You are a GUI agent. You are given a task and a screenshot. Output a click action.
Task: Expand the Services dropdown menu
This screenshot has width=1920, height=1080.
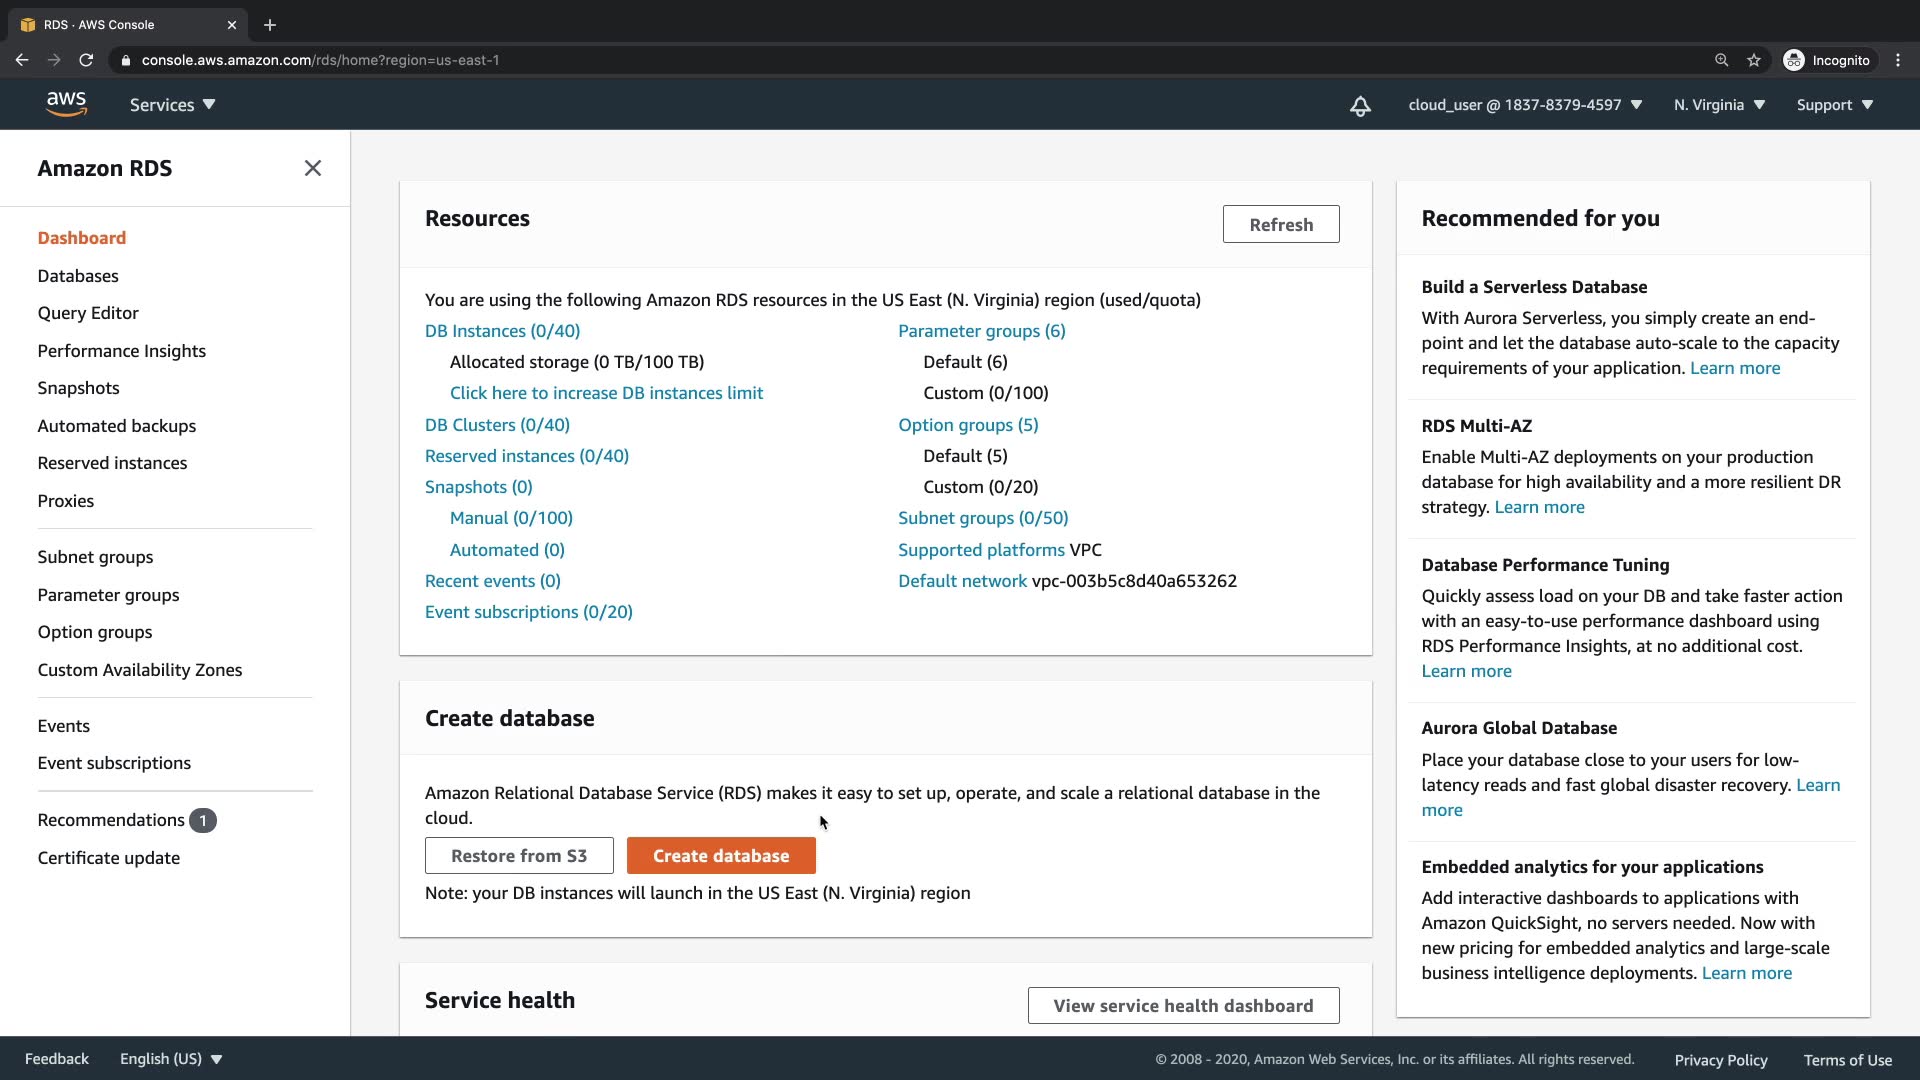[x=172, y=105]
